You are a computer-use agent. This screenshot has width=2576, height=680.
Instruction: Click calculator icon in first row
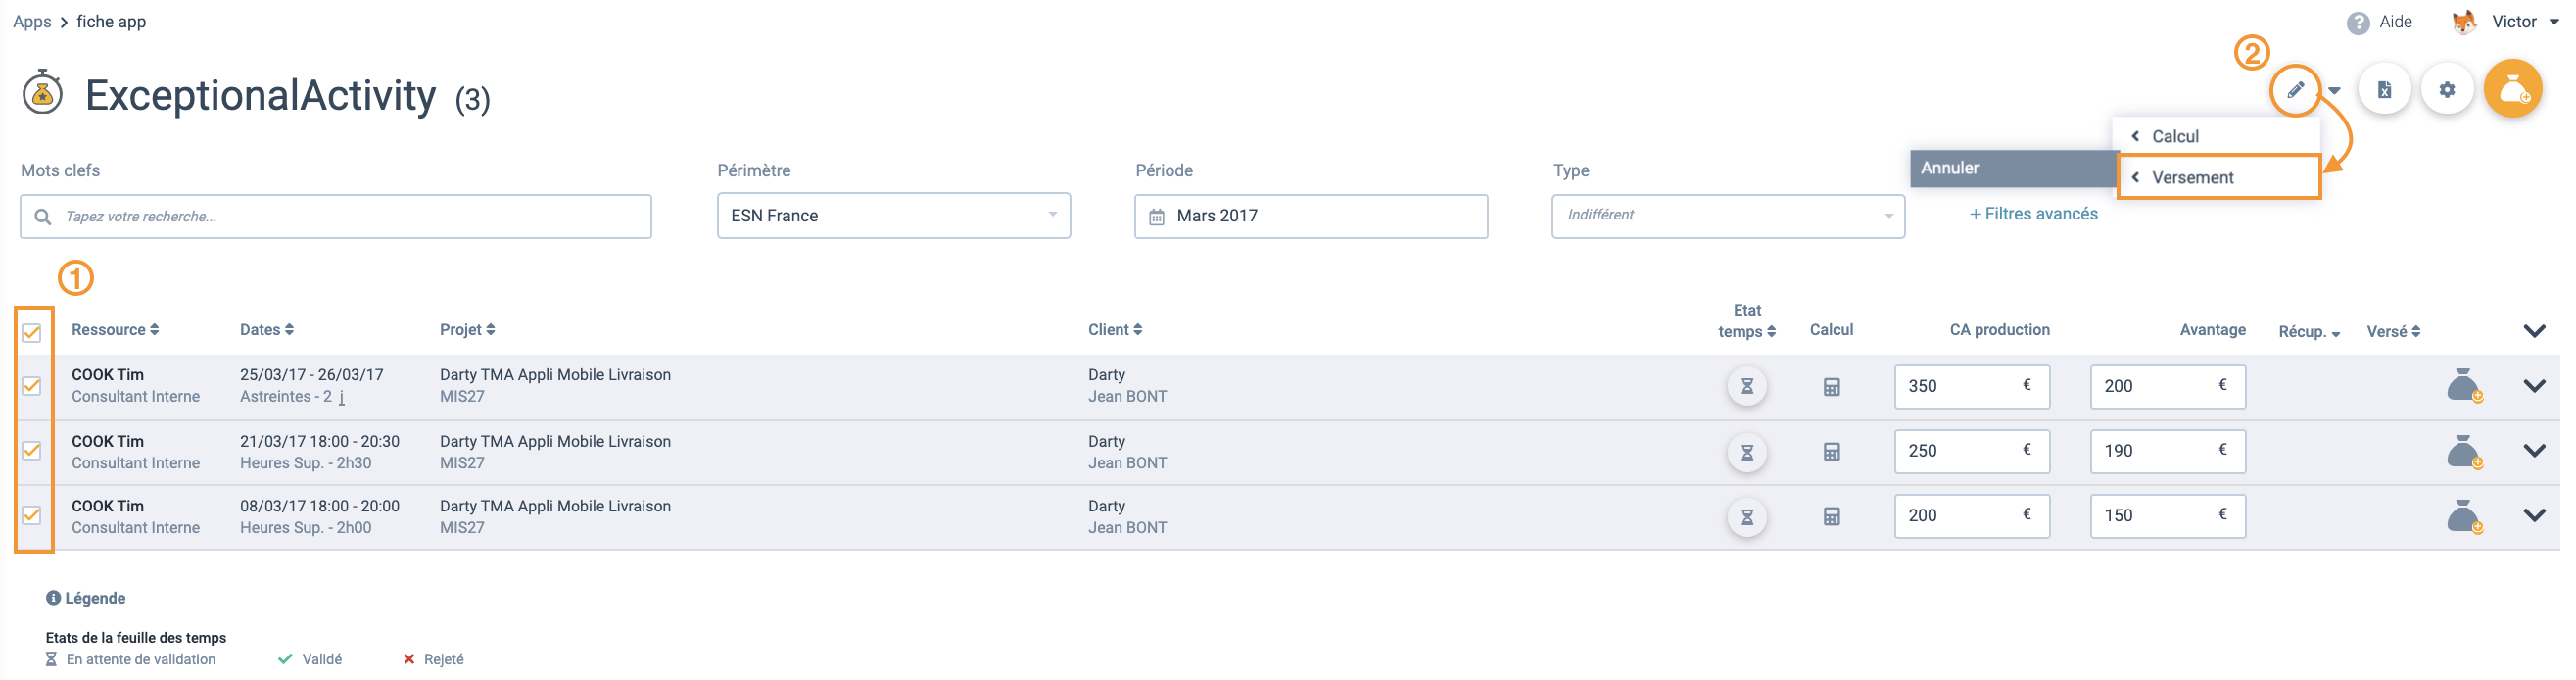click(x=1831, y=387)
